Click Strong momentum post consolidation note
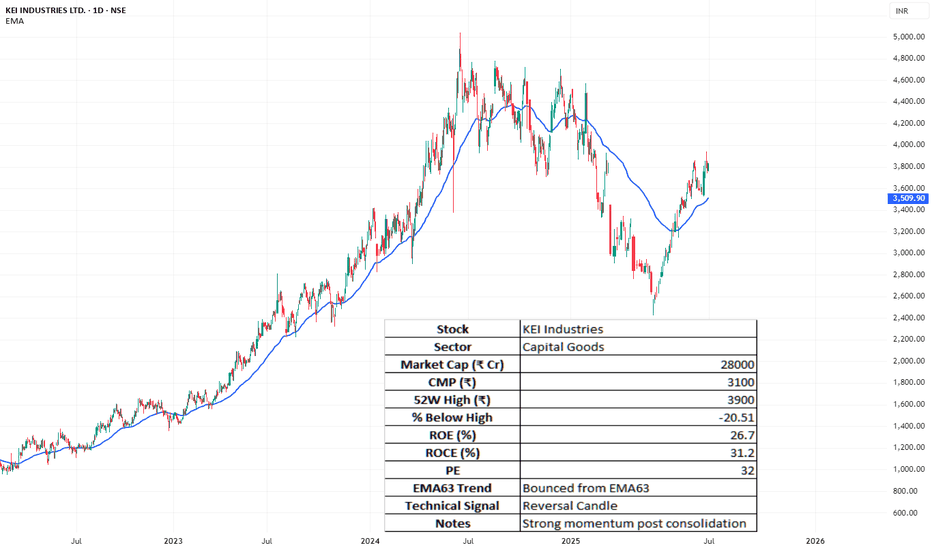The height and width of the screenshot is (550, 932). click(638, 523)
